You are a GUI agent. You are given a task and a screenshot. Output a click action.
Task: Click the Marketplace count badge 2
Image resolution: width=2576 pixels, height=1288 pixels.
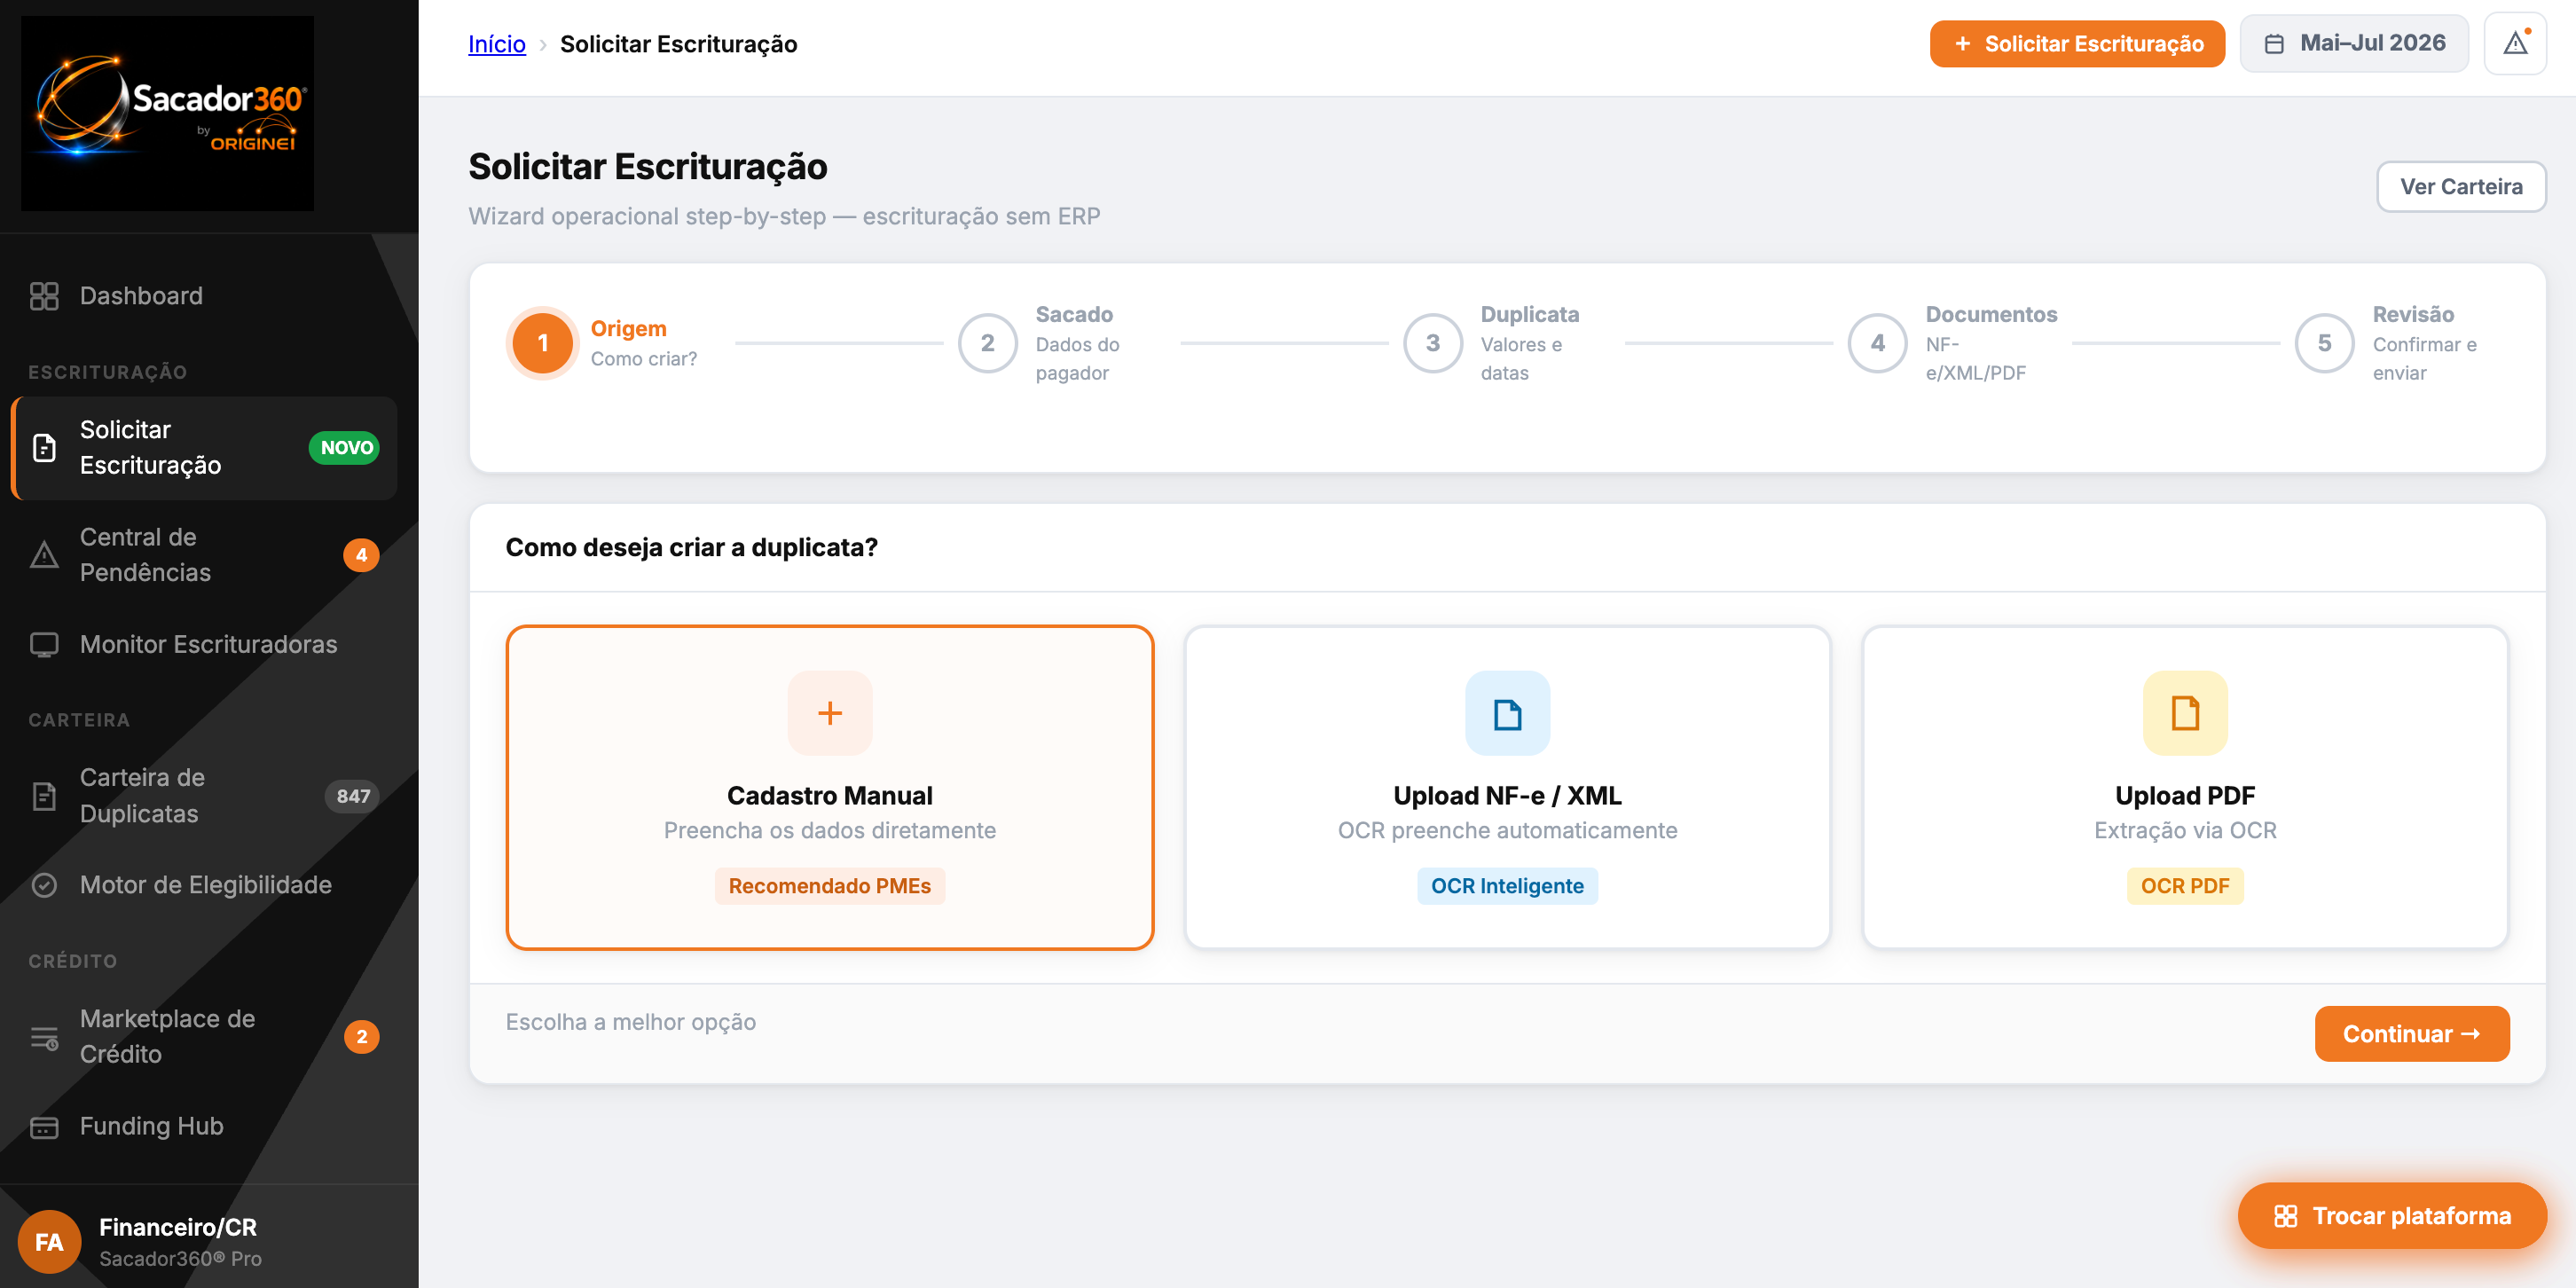coord(361,1037)
